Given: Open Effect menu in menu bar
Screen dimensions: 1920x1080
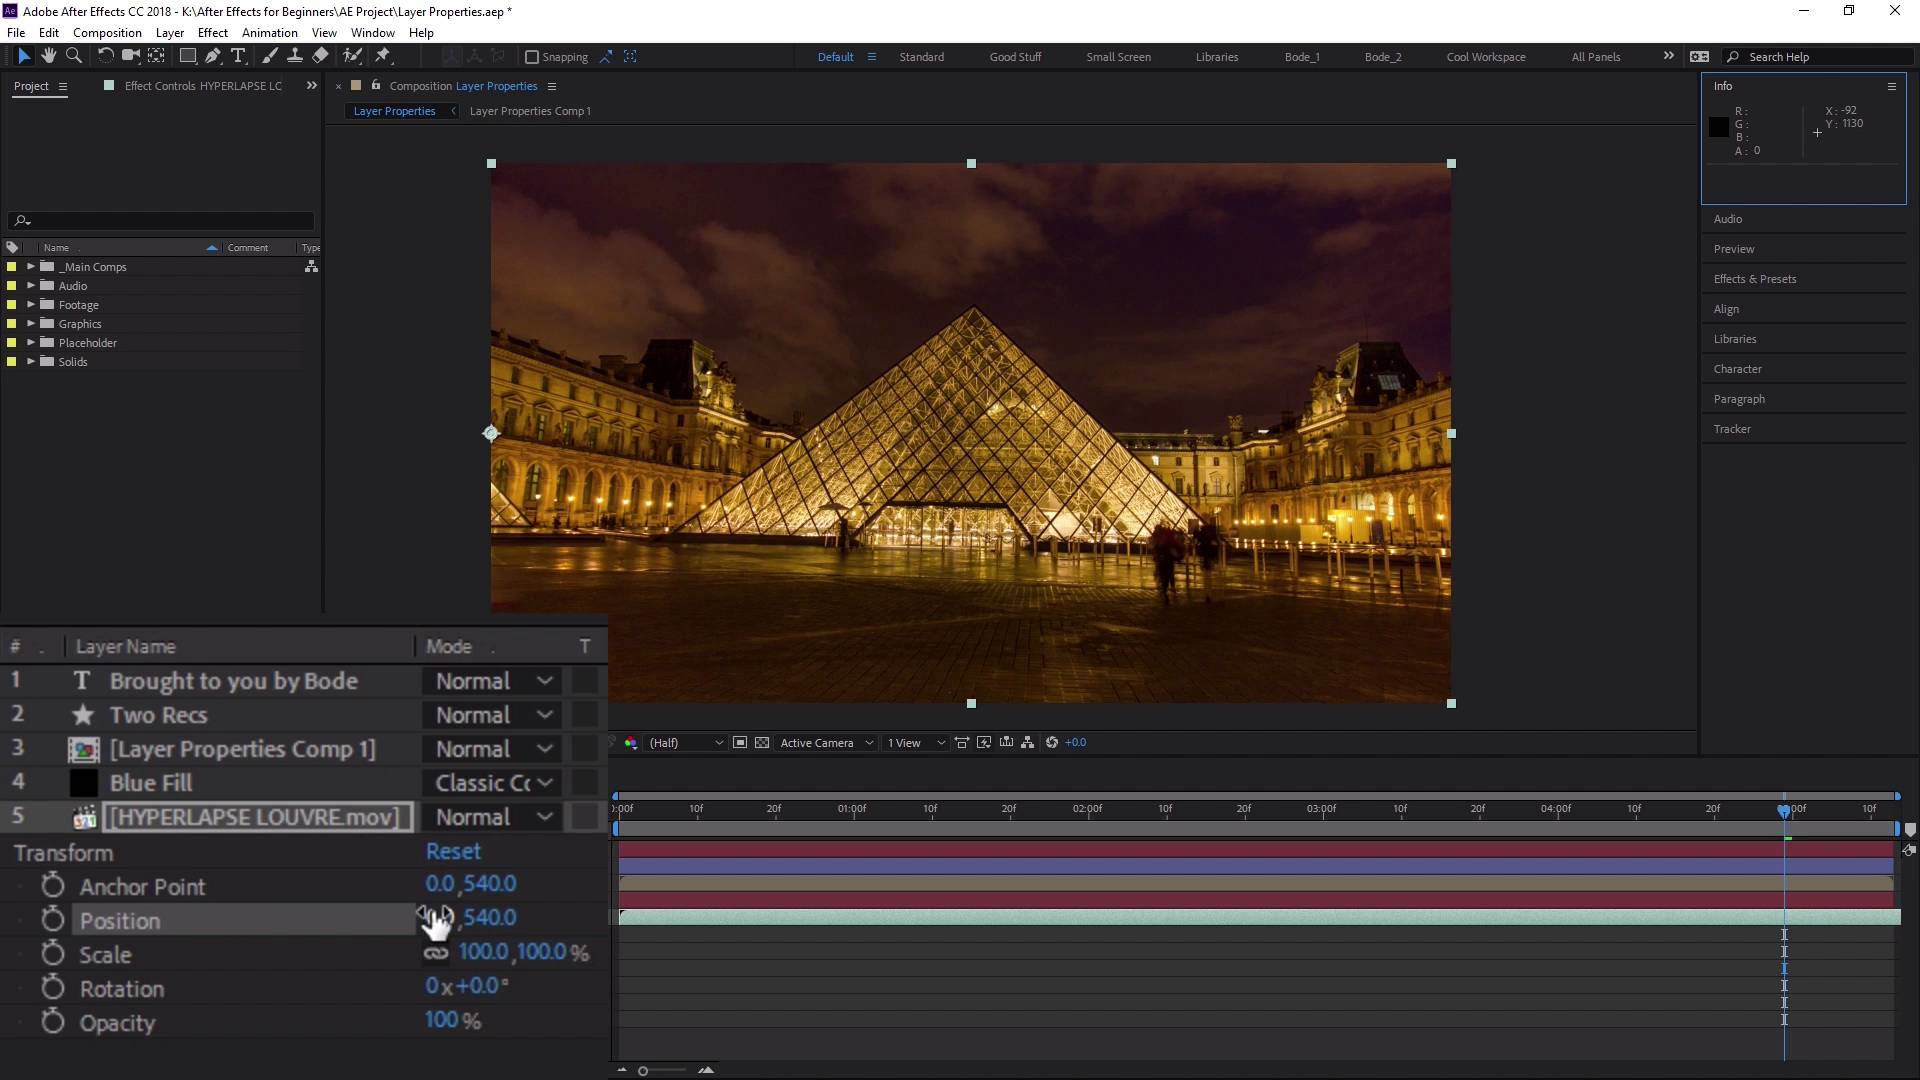Looking at the screenshot, I should [x=212, y=32].
